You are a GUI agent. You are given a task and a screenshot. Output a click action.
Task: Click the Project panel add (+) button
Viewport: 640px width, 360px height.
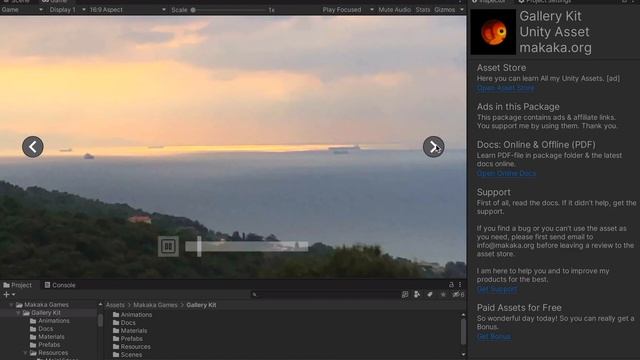tap(9, 294)
